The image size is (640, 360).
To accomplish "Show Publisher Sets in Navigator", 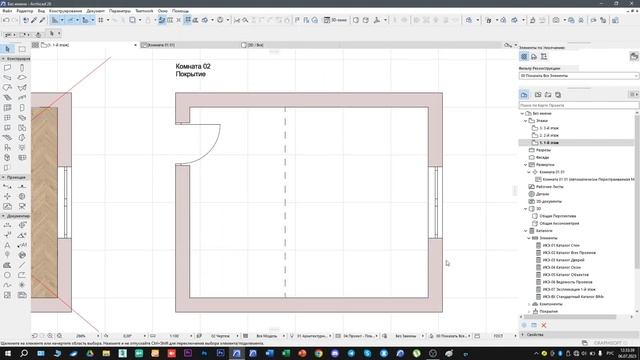I will 558,95.
